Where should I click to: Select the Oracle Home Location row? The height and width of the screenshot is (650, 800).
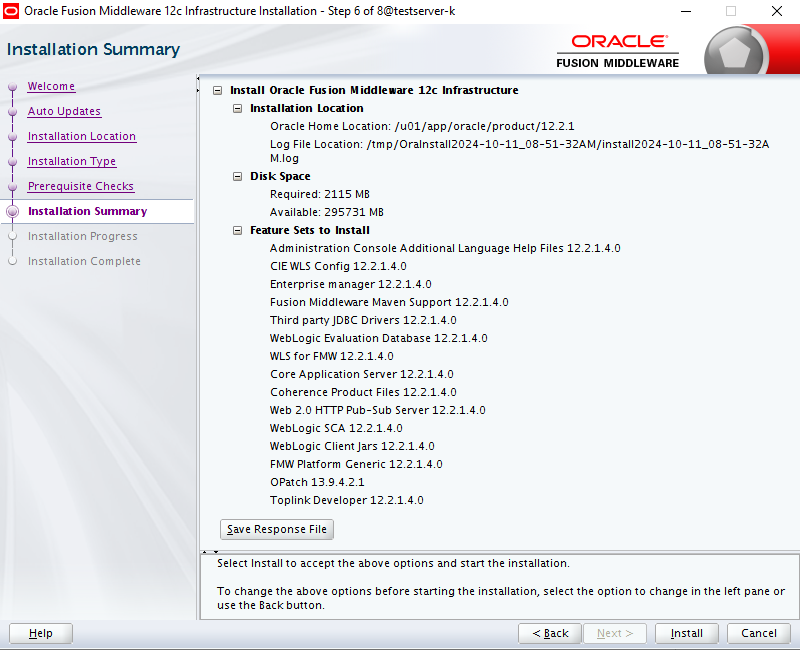pyautogui.click(x=422, y=126)
